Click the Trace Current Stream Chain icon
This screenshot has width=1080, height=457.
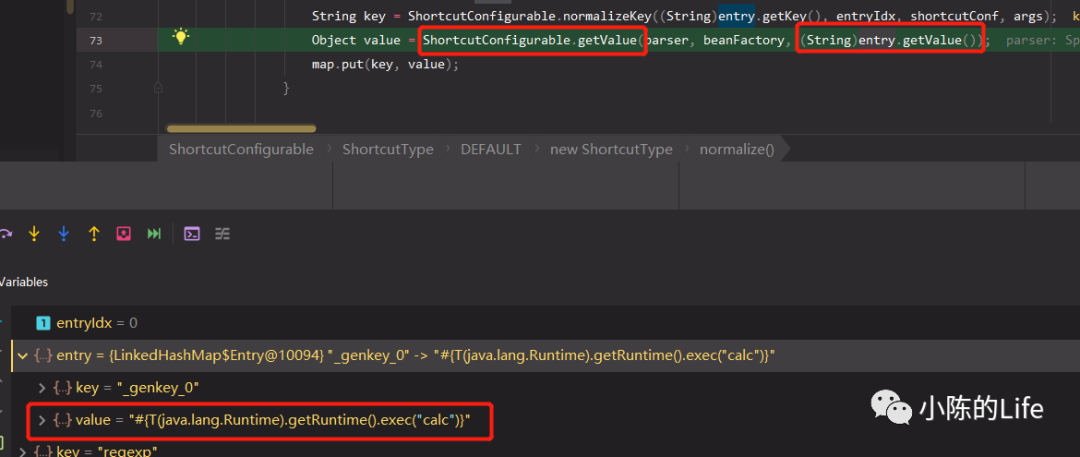[x=222, y=234]
